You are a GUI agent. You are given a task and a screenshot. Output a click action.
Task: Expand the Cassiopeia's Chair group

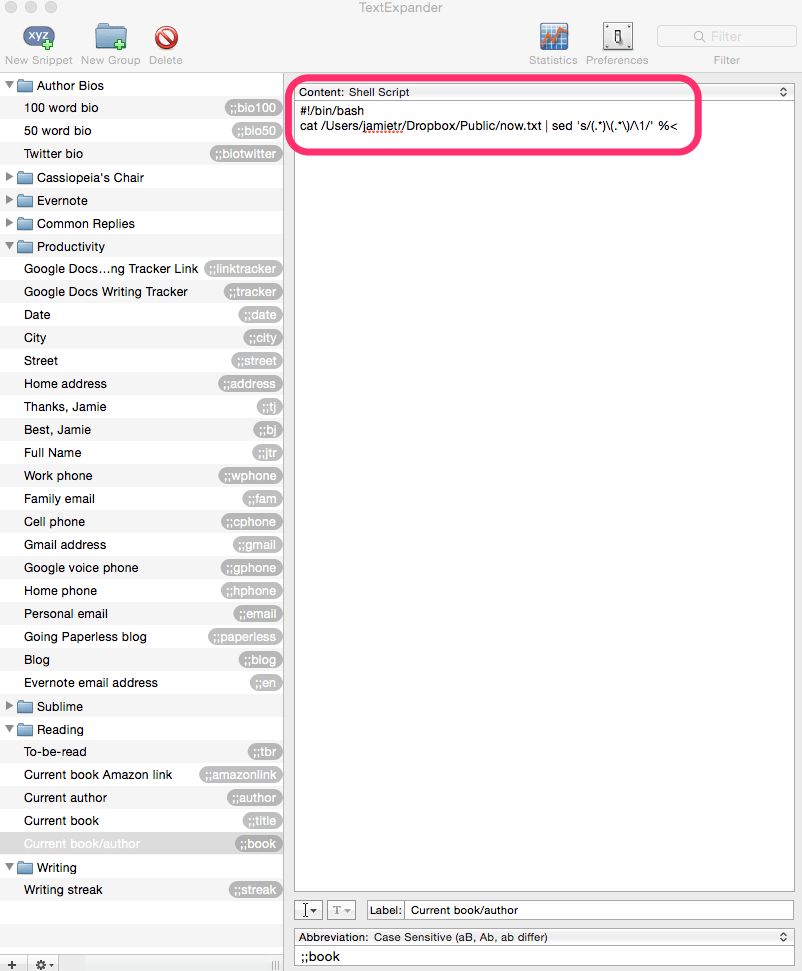[x=9, y=177]
